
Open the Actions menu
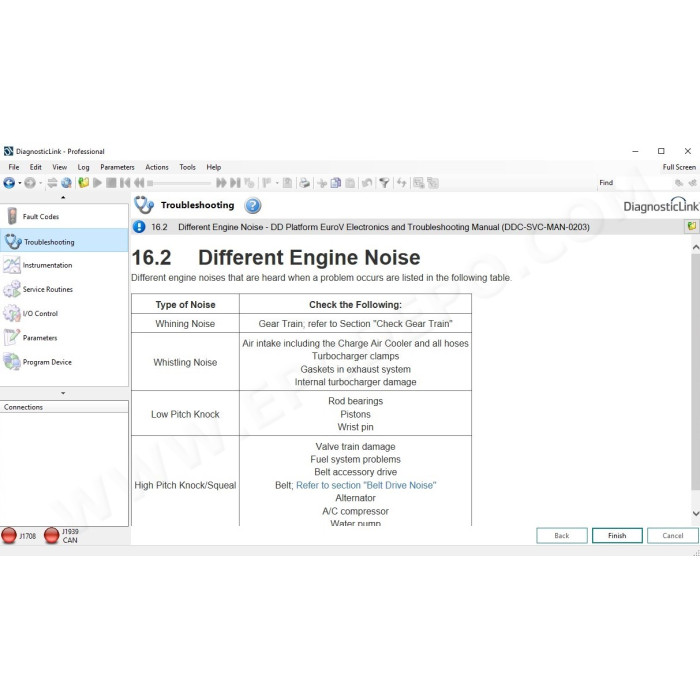pyautogui.click(x=157, y=167)
